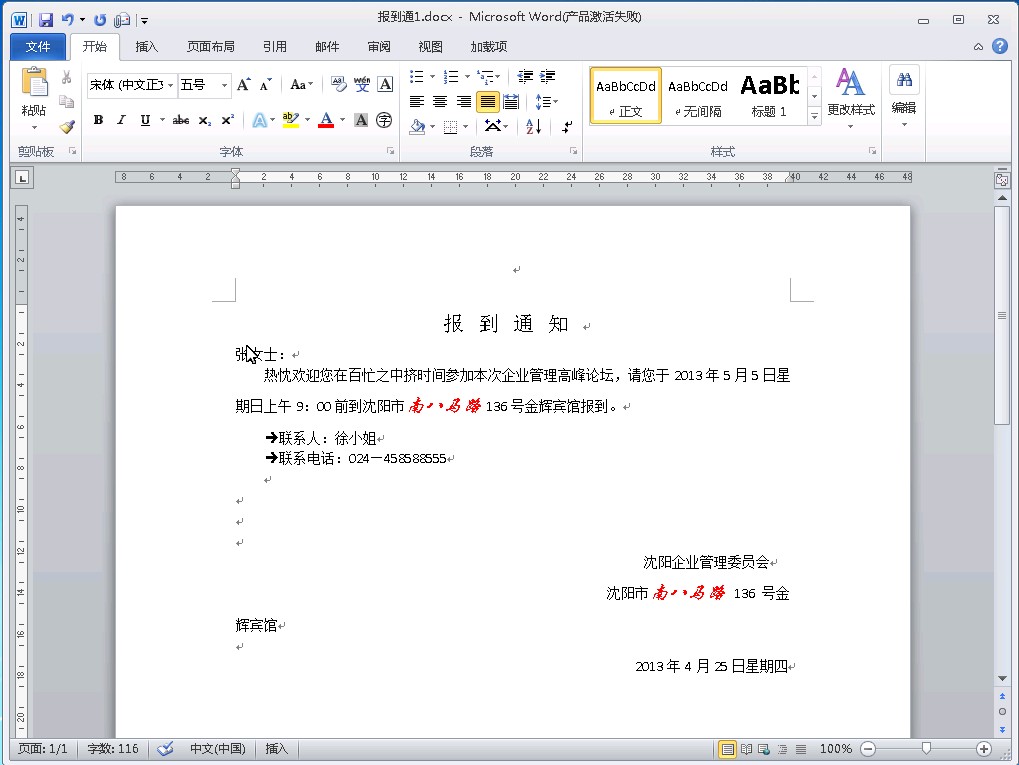Click the zoom slider handle
Viewport: 1019px width, 765px height.
pos(927,748)
